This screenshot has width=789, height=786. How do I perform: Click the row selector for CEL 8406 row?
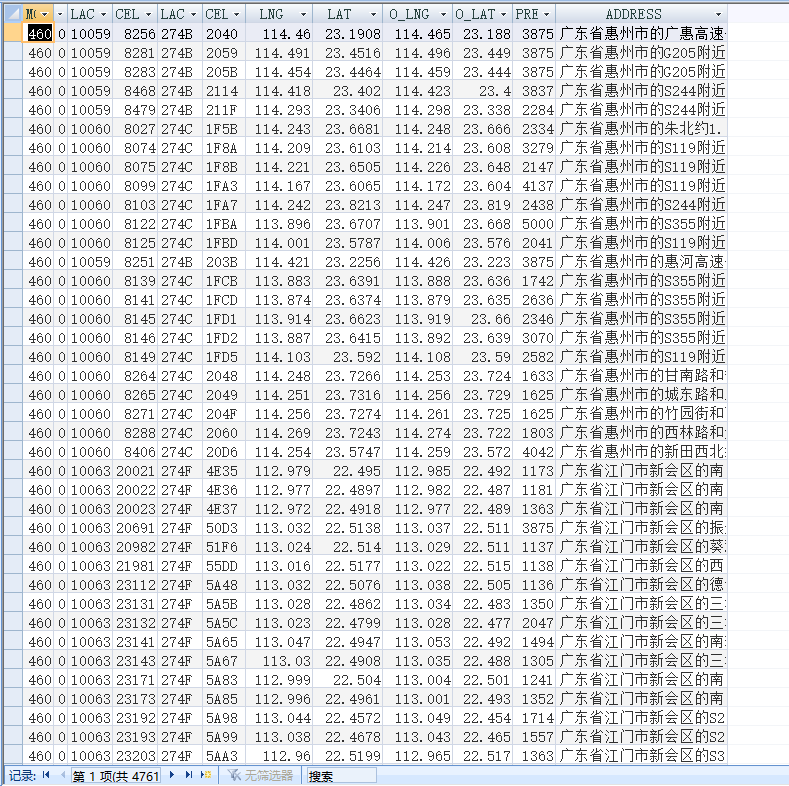click(x=13, y=452)
